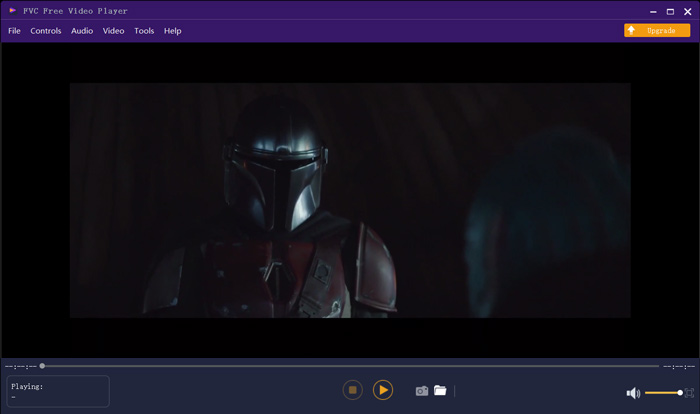The image size is (700, 414).
Task: Click the video display area
Action: pos(350,200)
